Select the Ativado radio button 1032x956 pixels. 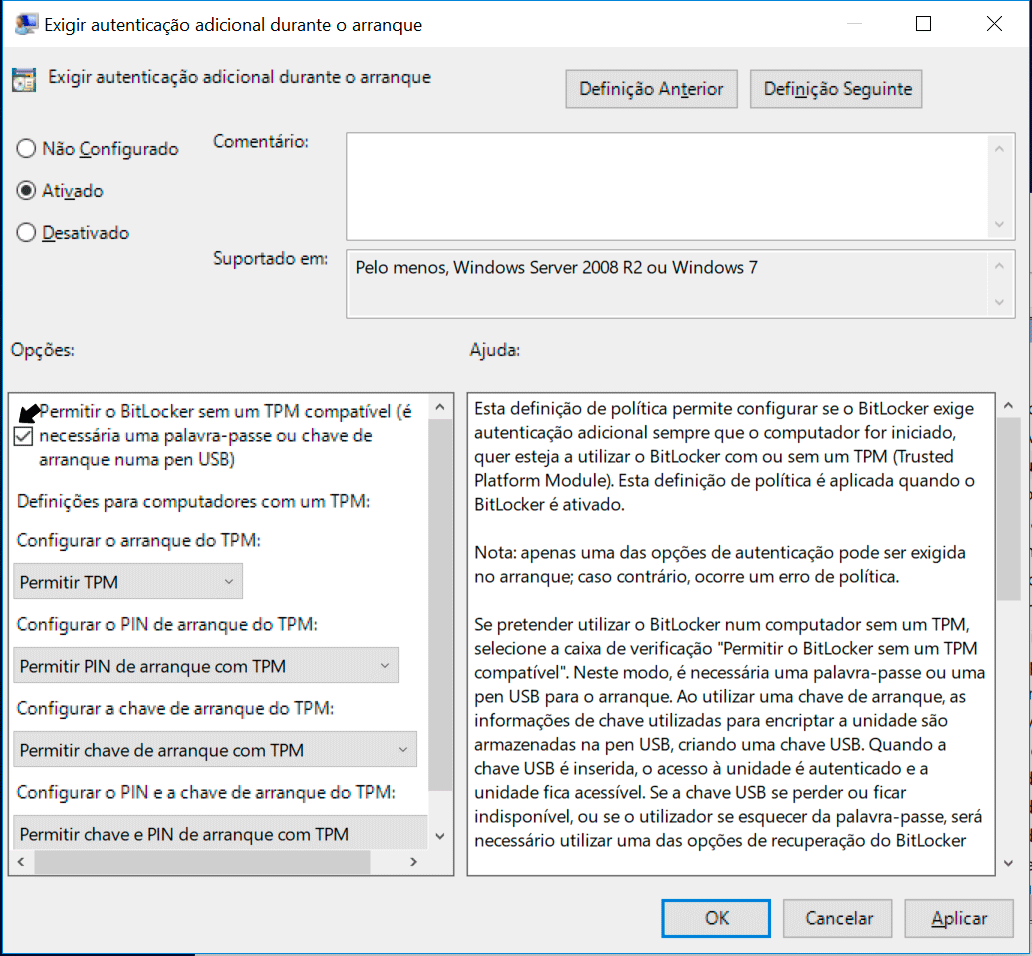pos(26,191)
